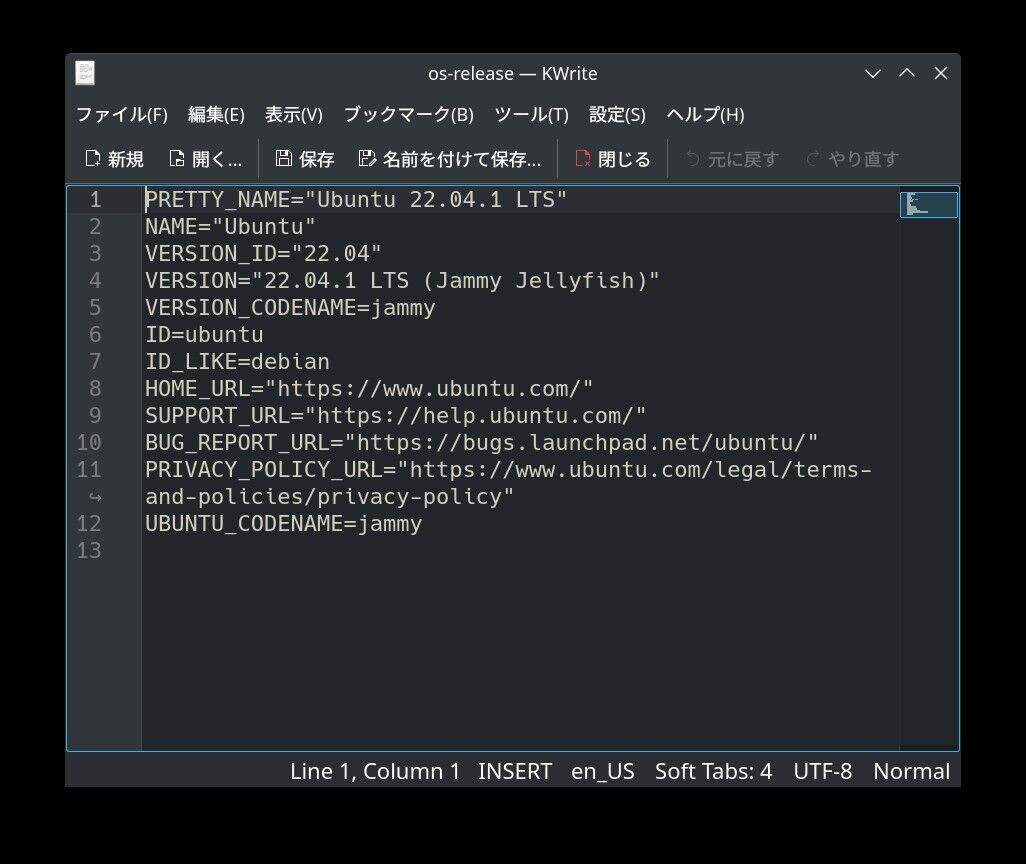Click the 保存 (Save) toolbar icon

click(x=284, y=158)
